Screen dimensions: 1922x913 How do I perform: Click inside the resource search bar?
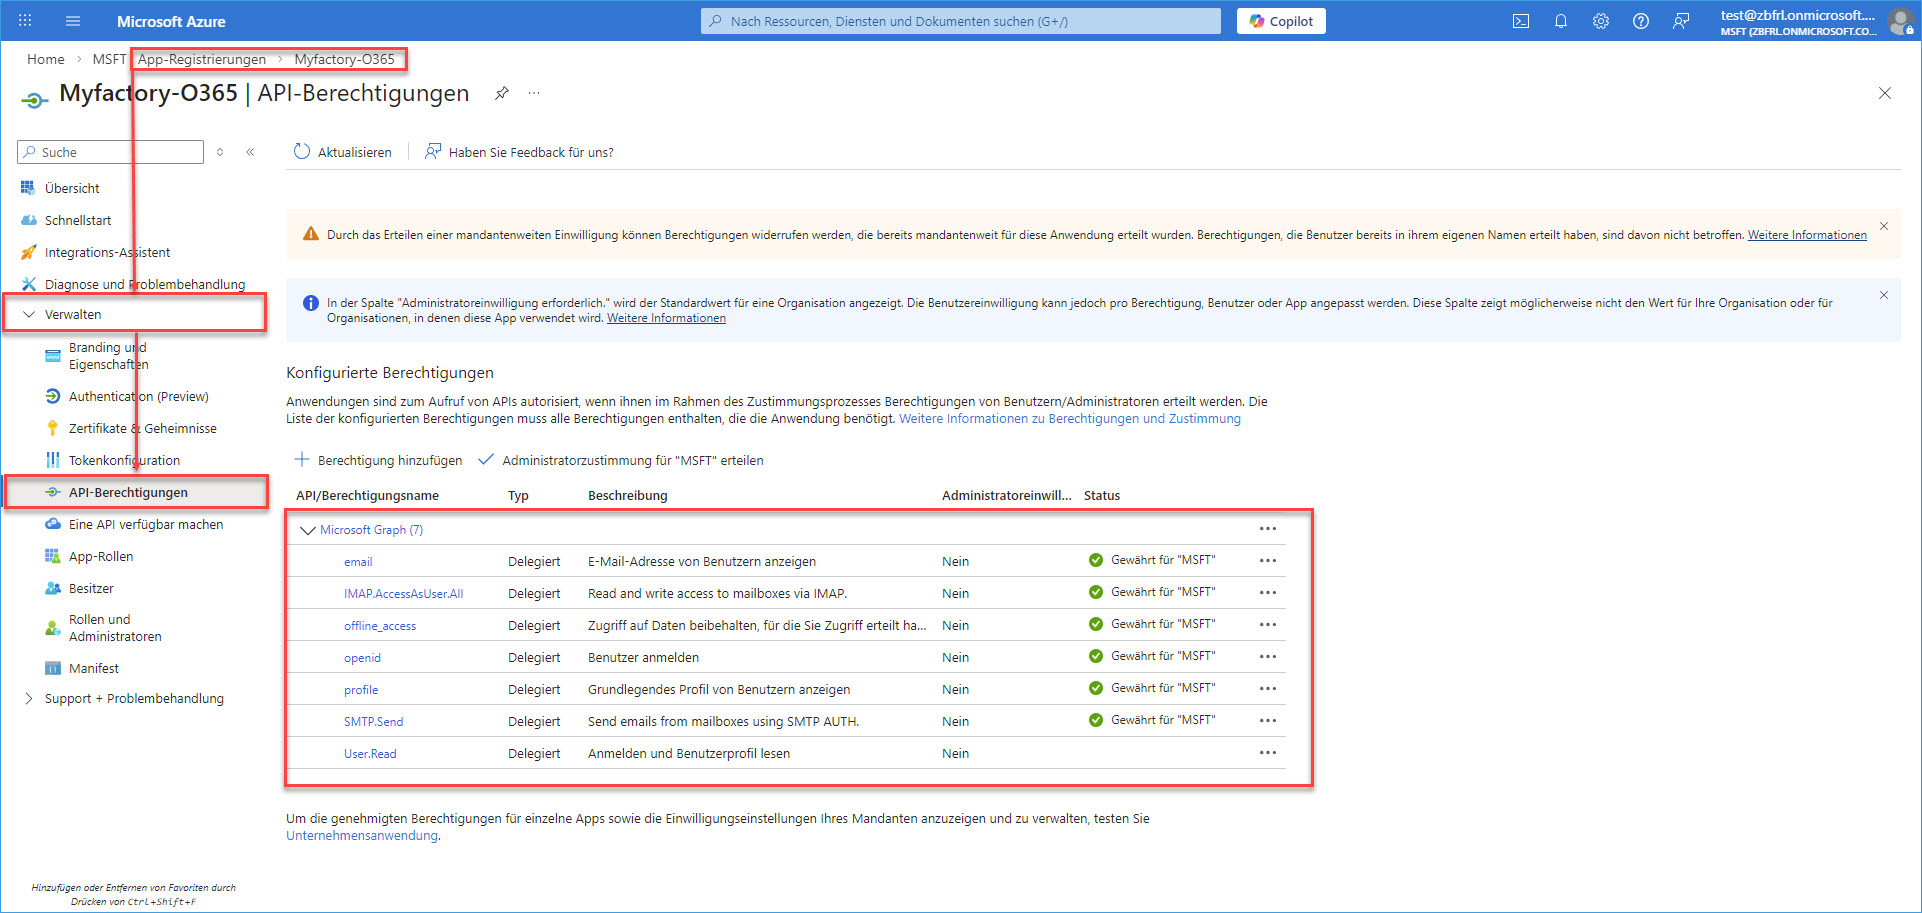[x=959, y=20]
